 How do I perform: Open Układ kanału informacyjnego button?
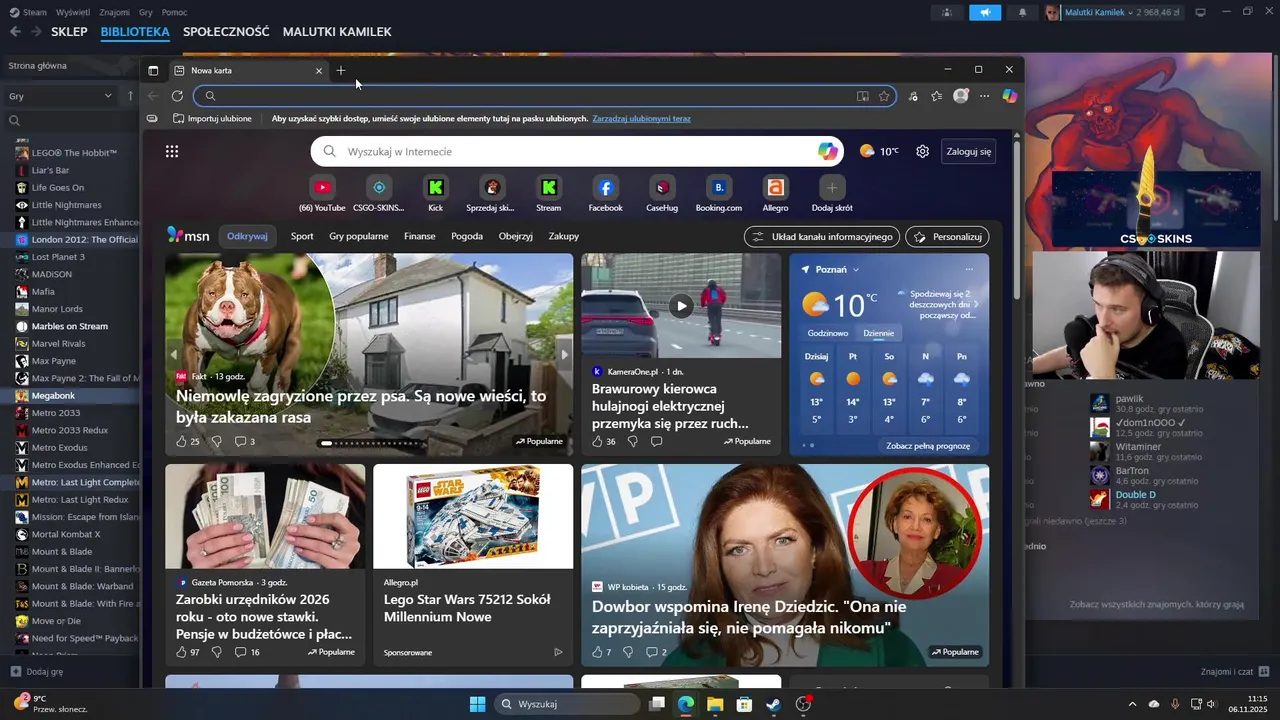tap(821, 237)
